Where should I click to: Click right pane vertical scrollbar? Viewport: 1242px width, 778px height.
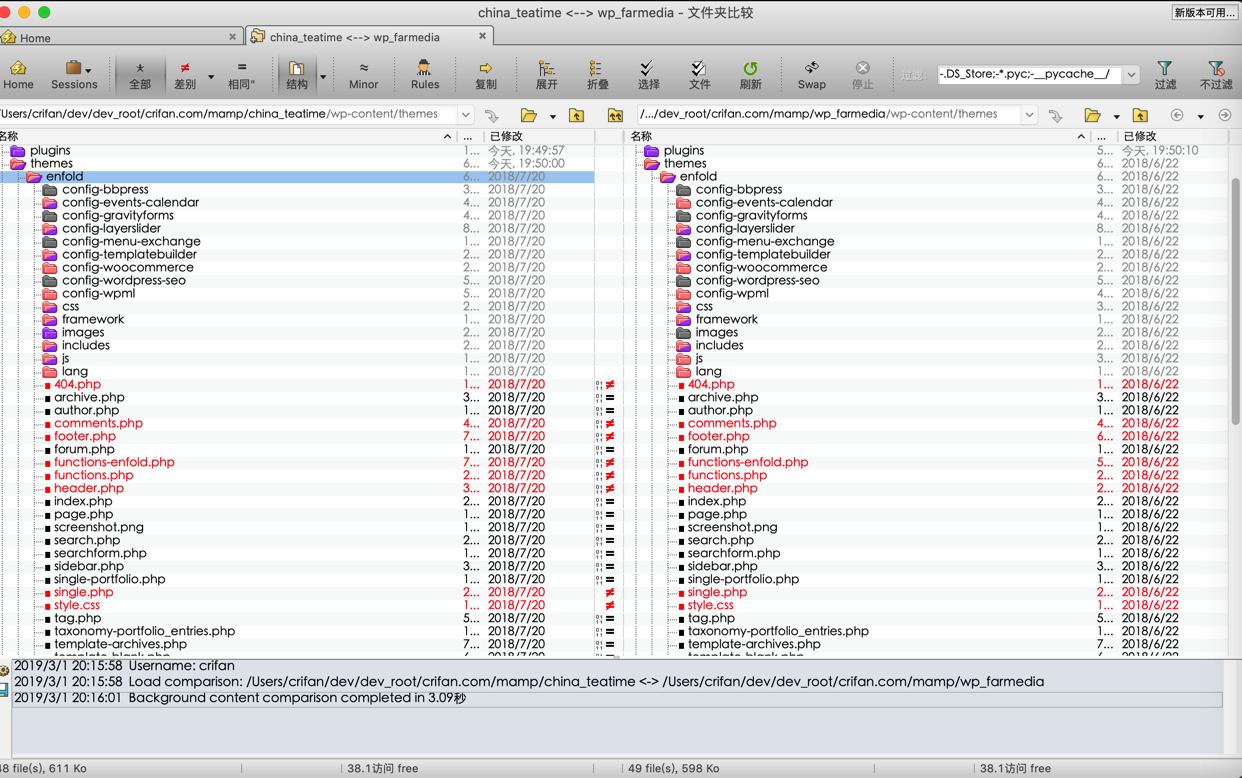tap(1236, 302)
